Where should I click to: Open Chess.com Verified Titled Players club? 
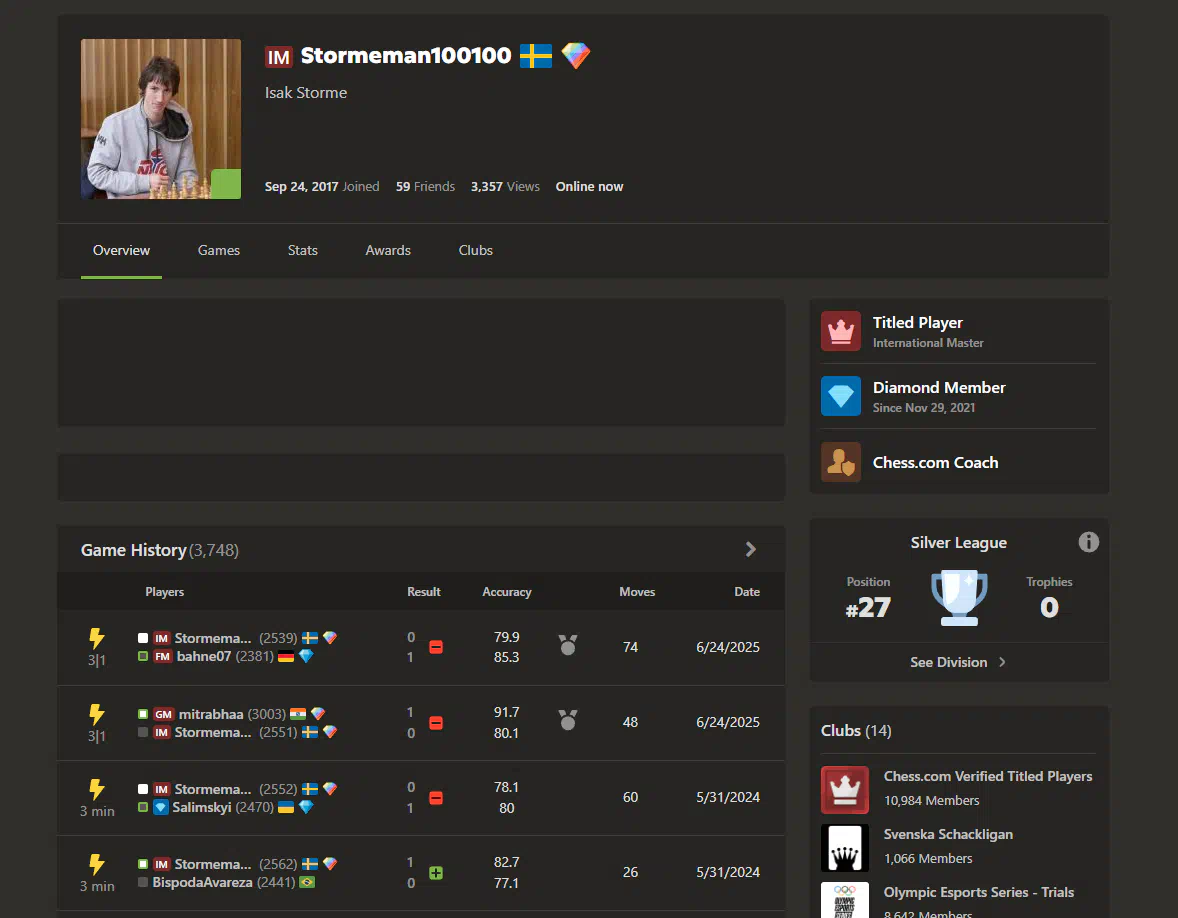(987, 777)
